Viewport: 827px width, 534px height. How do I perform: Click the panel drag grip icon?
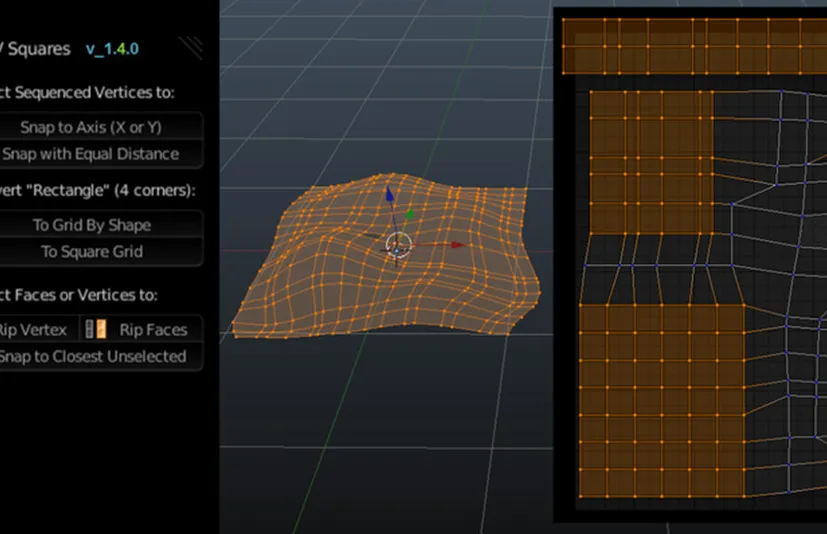(191, 48)
